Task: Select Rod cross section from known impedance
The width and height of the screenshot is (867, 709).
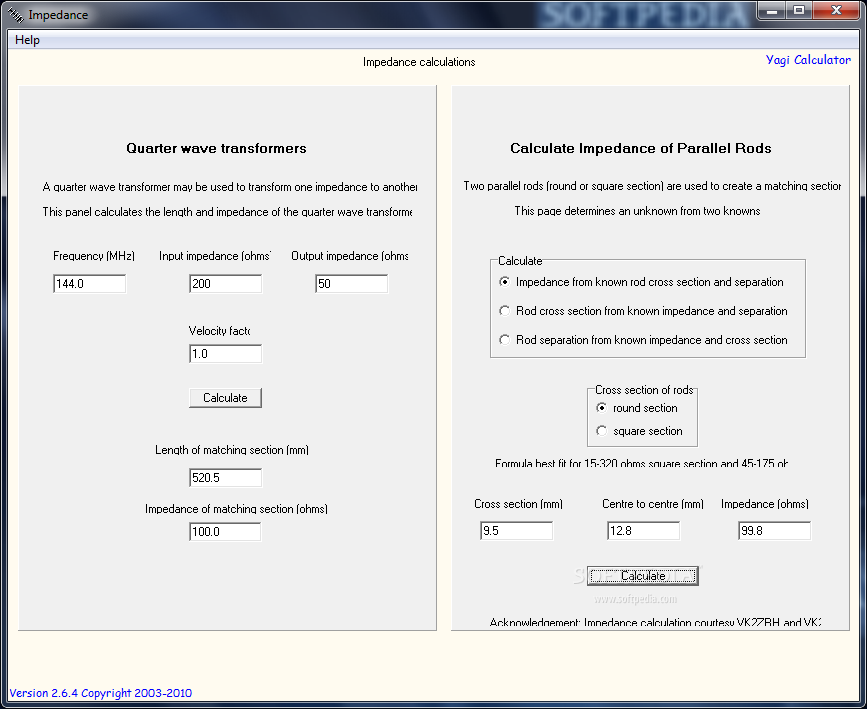Action: coord(643,311)
